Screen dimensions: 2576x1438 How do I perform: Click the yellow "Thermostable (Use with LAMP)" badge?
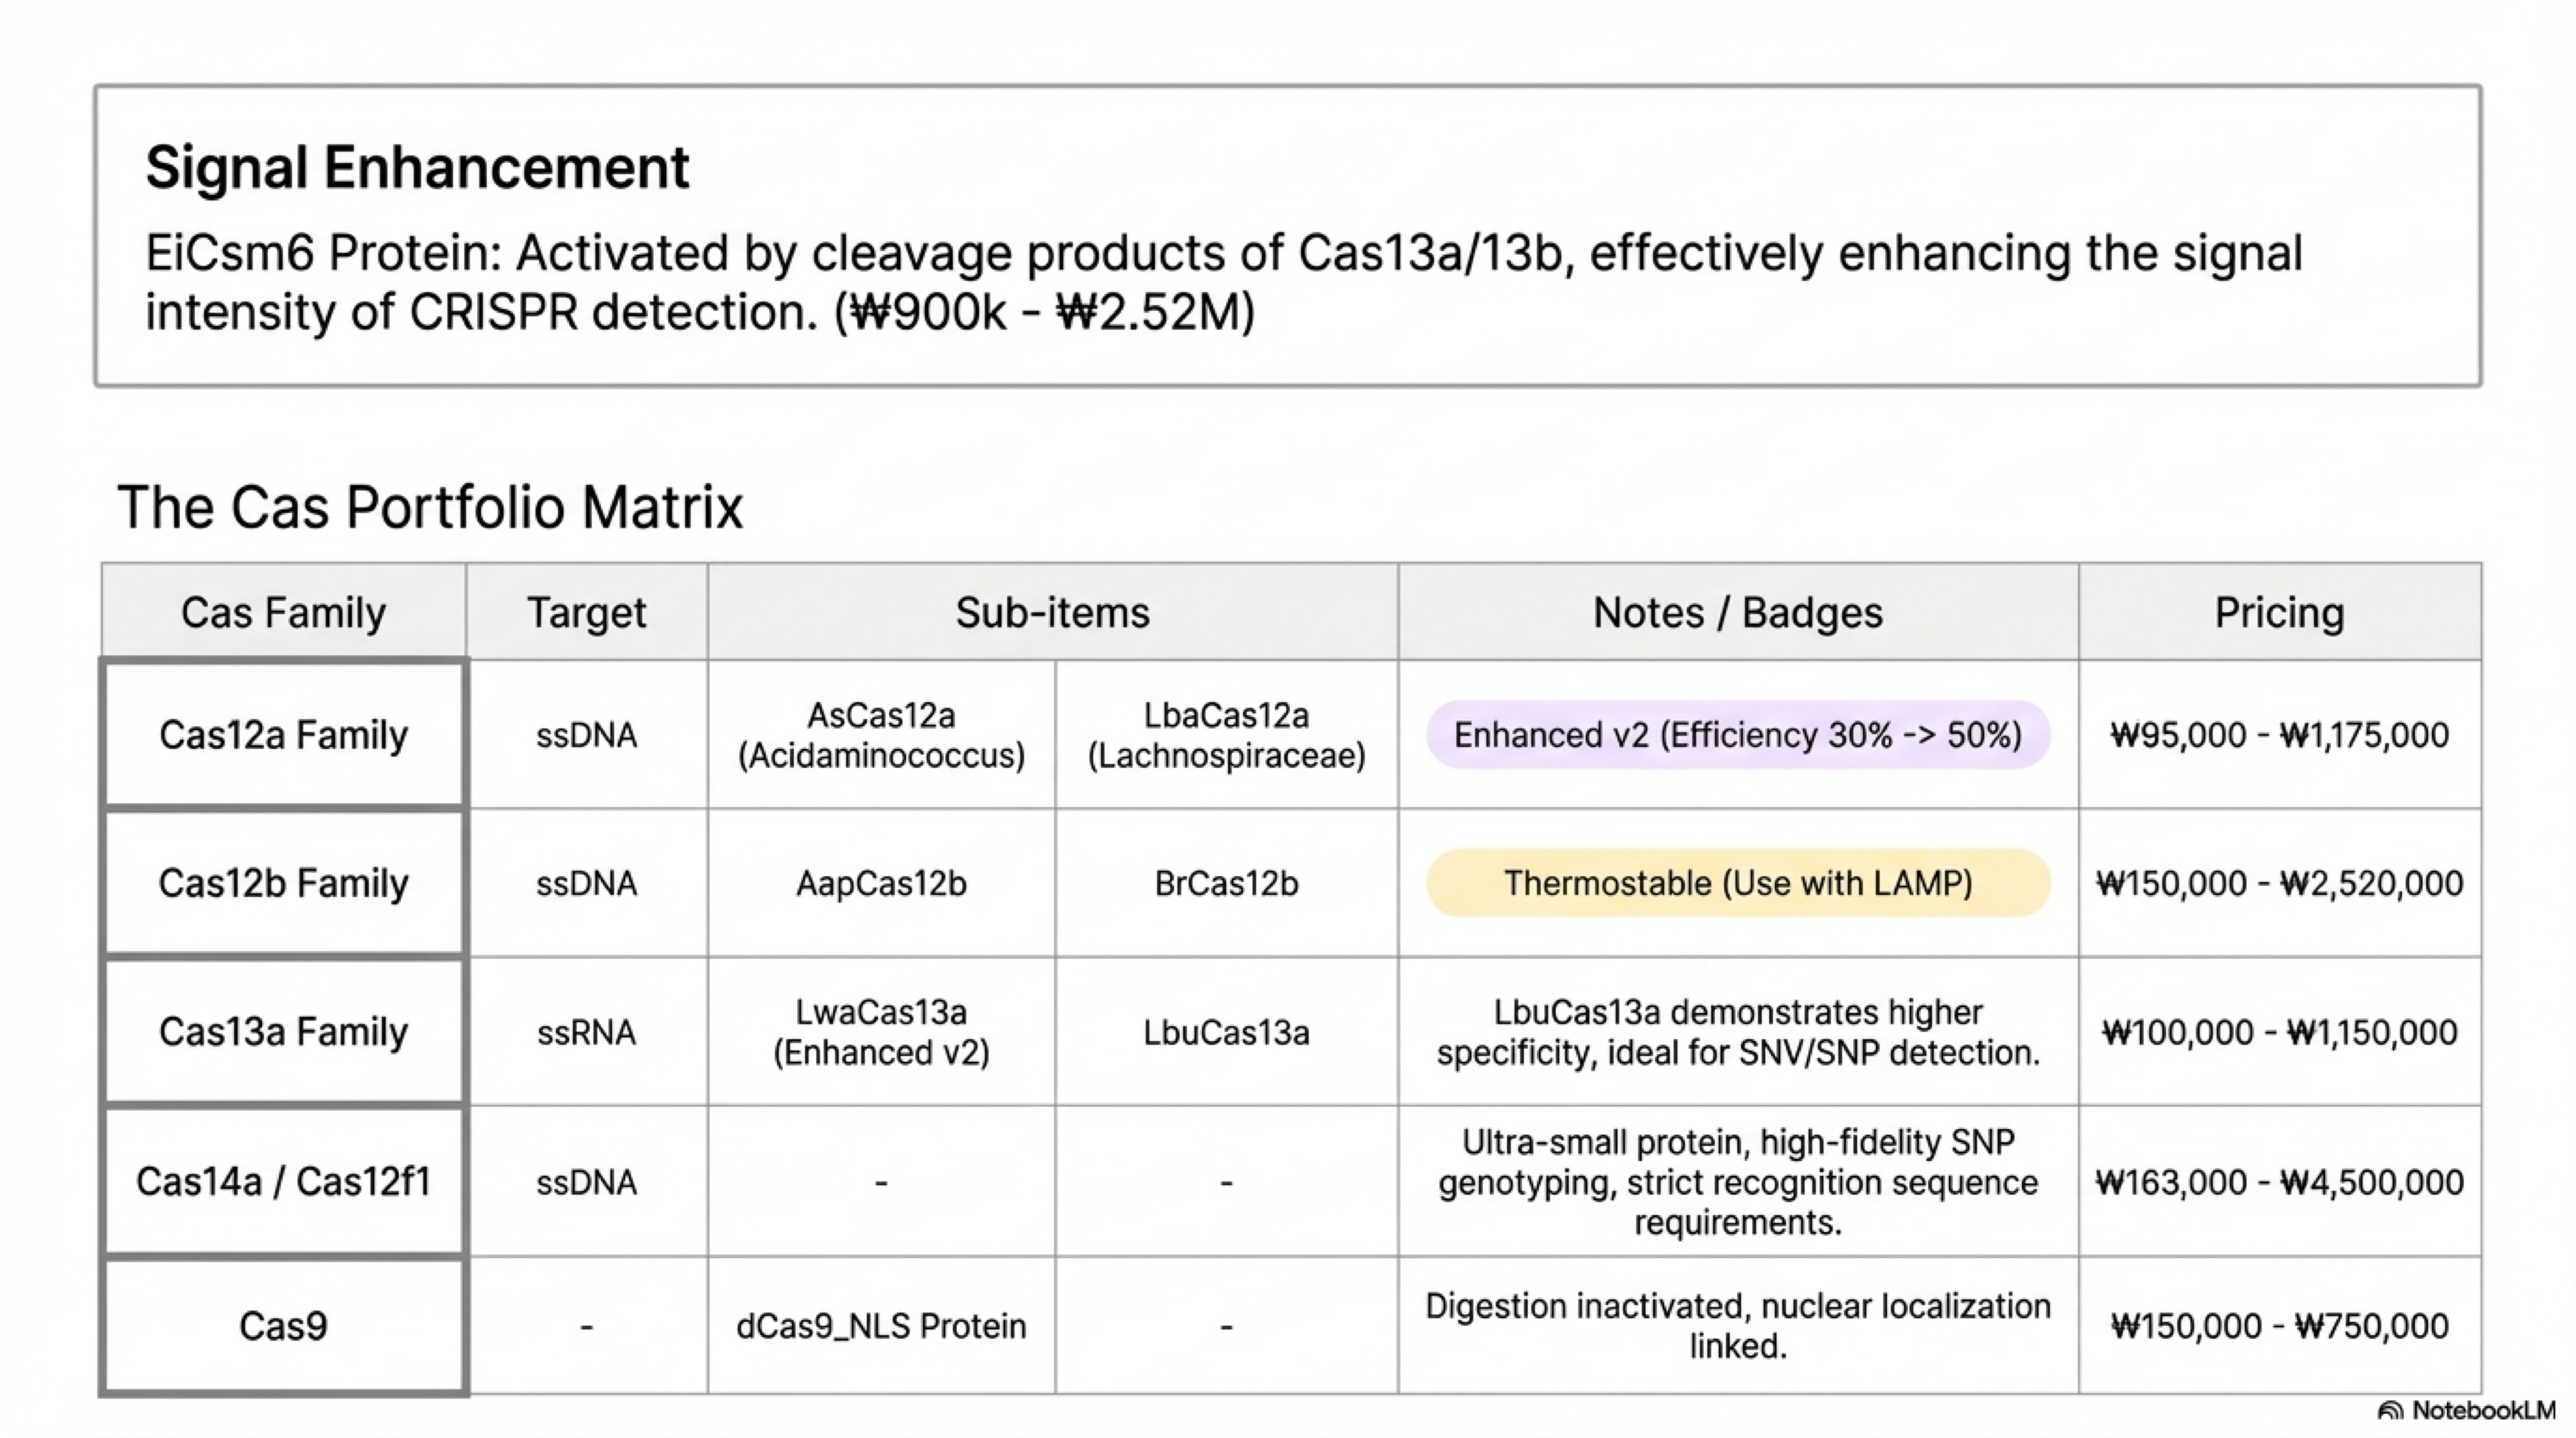(1738, 883)
